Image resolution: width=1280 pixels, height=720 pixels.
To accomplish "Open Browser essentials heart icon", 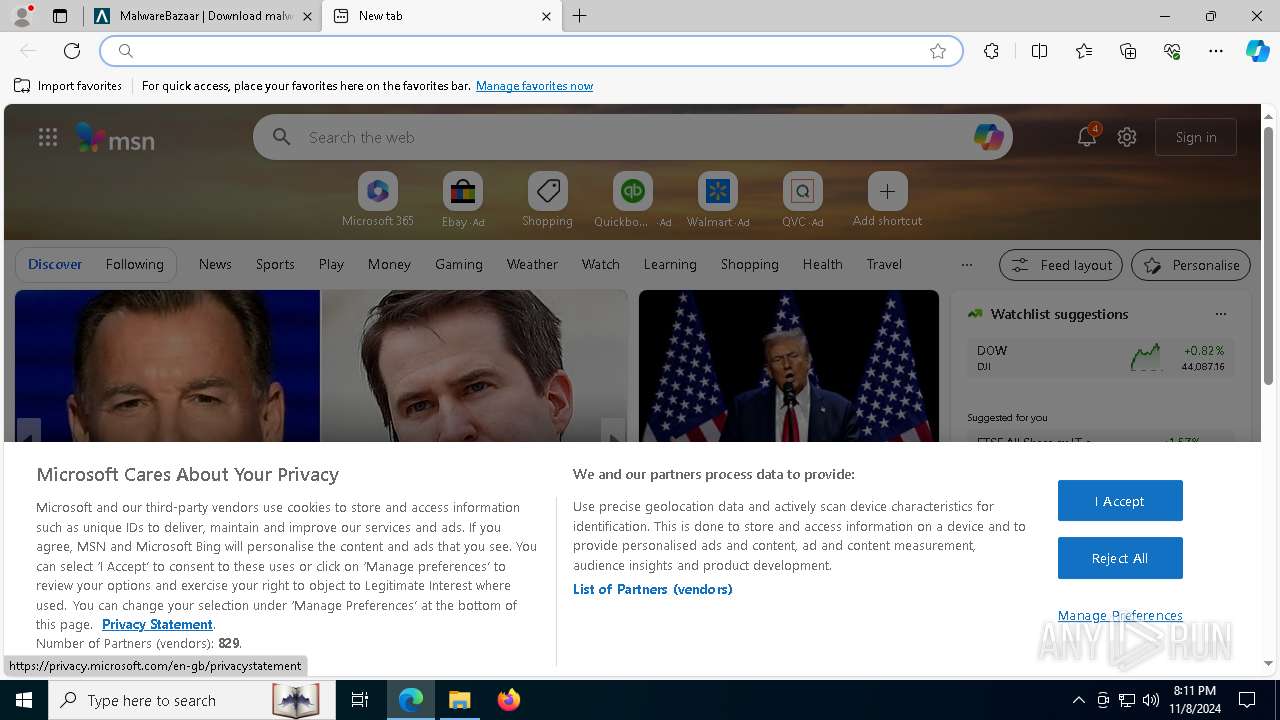I will [x=1172, y=51].
